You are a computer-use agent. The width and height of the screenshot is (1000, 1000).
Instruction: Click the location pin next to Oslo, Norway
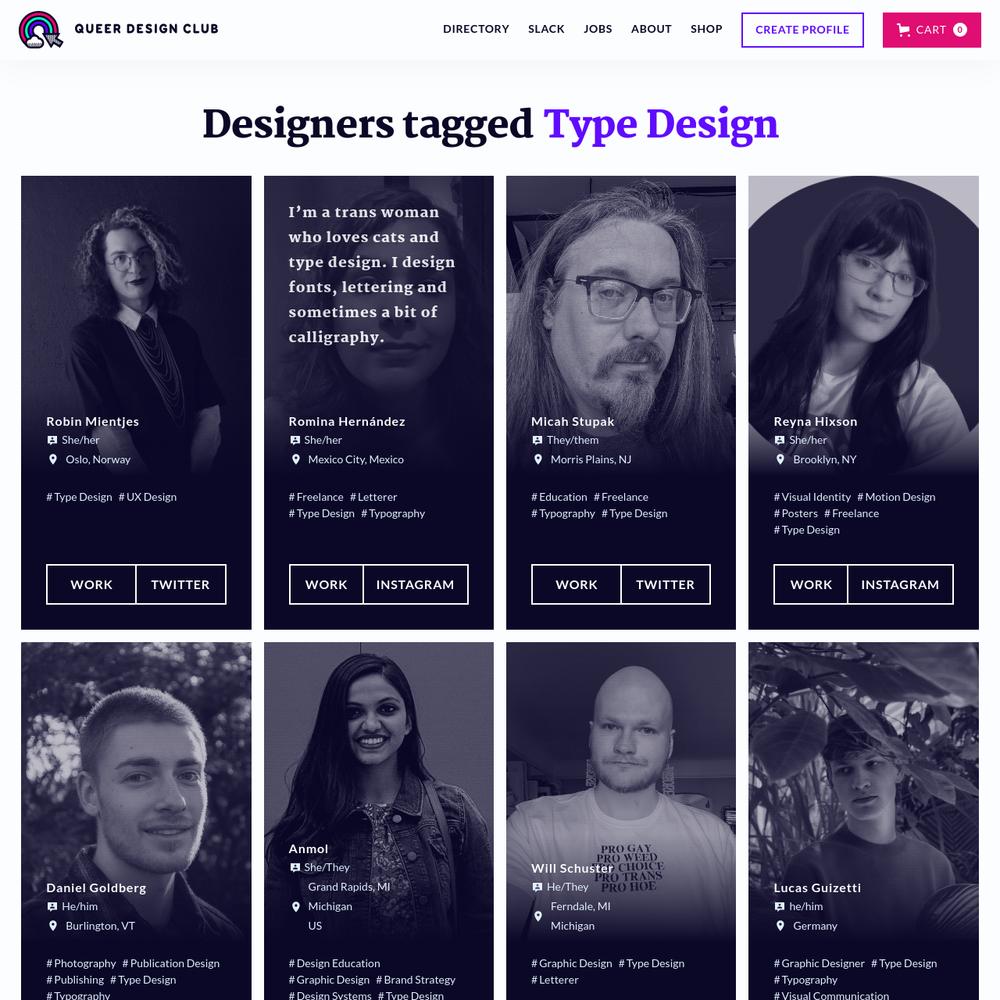point(53,459)
